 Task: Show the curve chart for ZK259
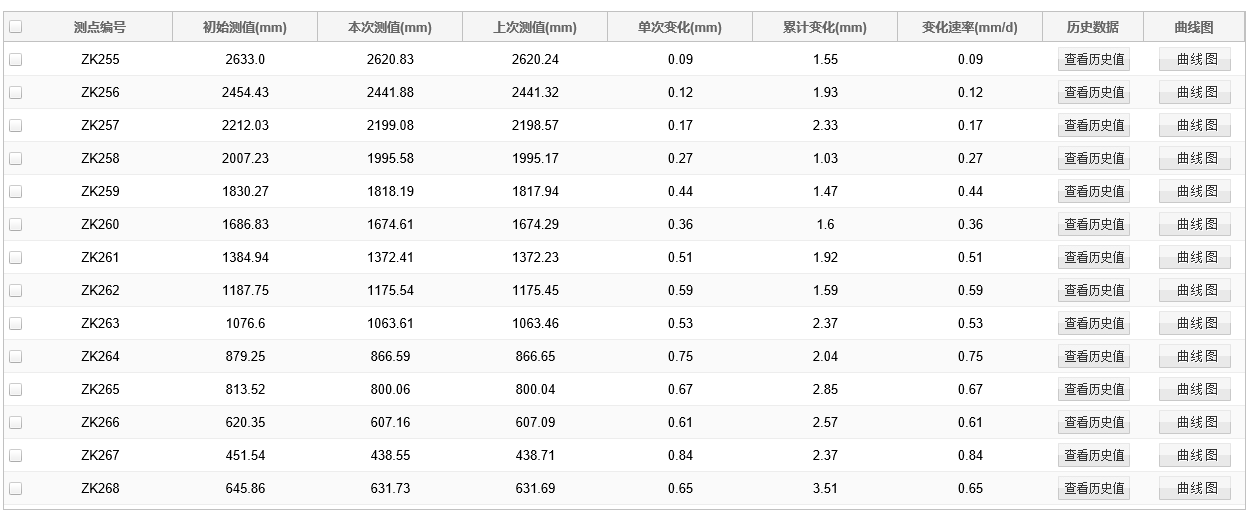[x=1195, y=192]
